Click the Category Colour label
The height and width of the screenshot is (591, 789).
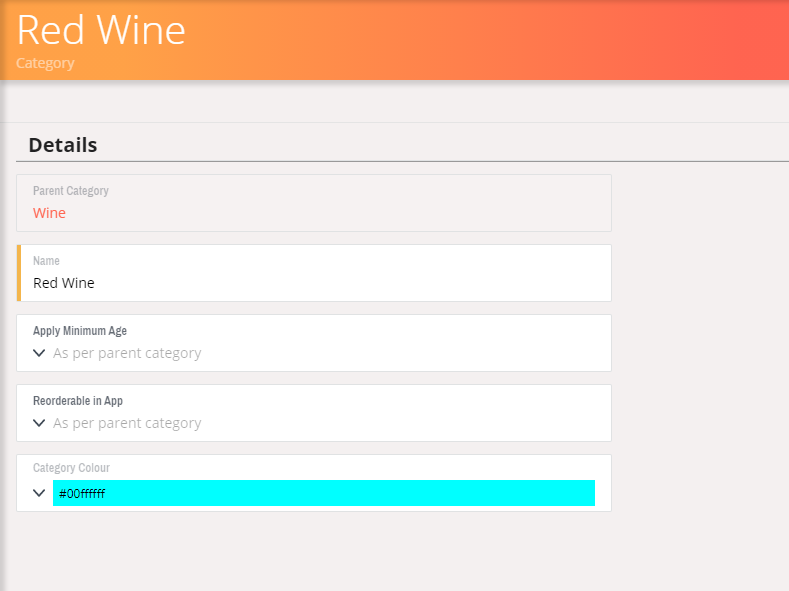[x=71, y=468]
